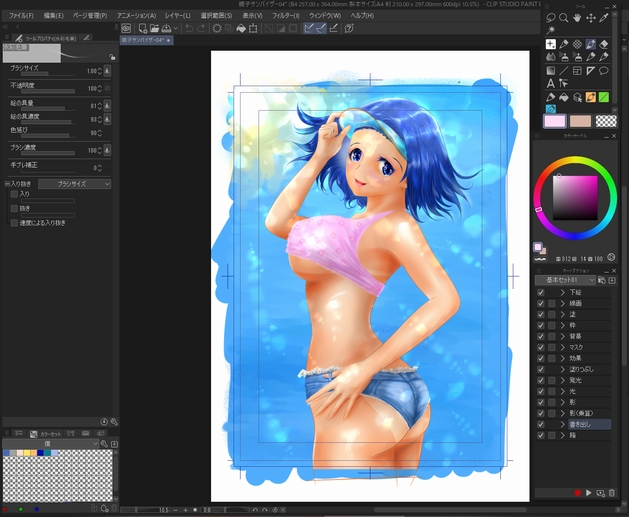Click the Fill bucket icon in command bar
The height and width of the screenshot is (517, 629).
[x=241, y=28]
